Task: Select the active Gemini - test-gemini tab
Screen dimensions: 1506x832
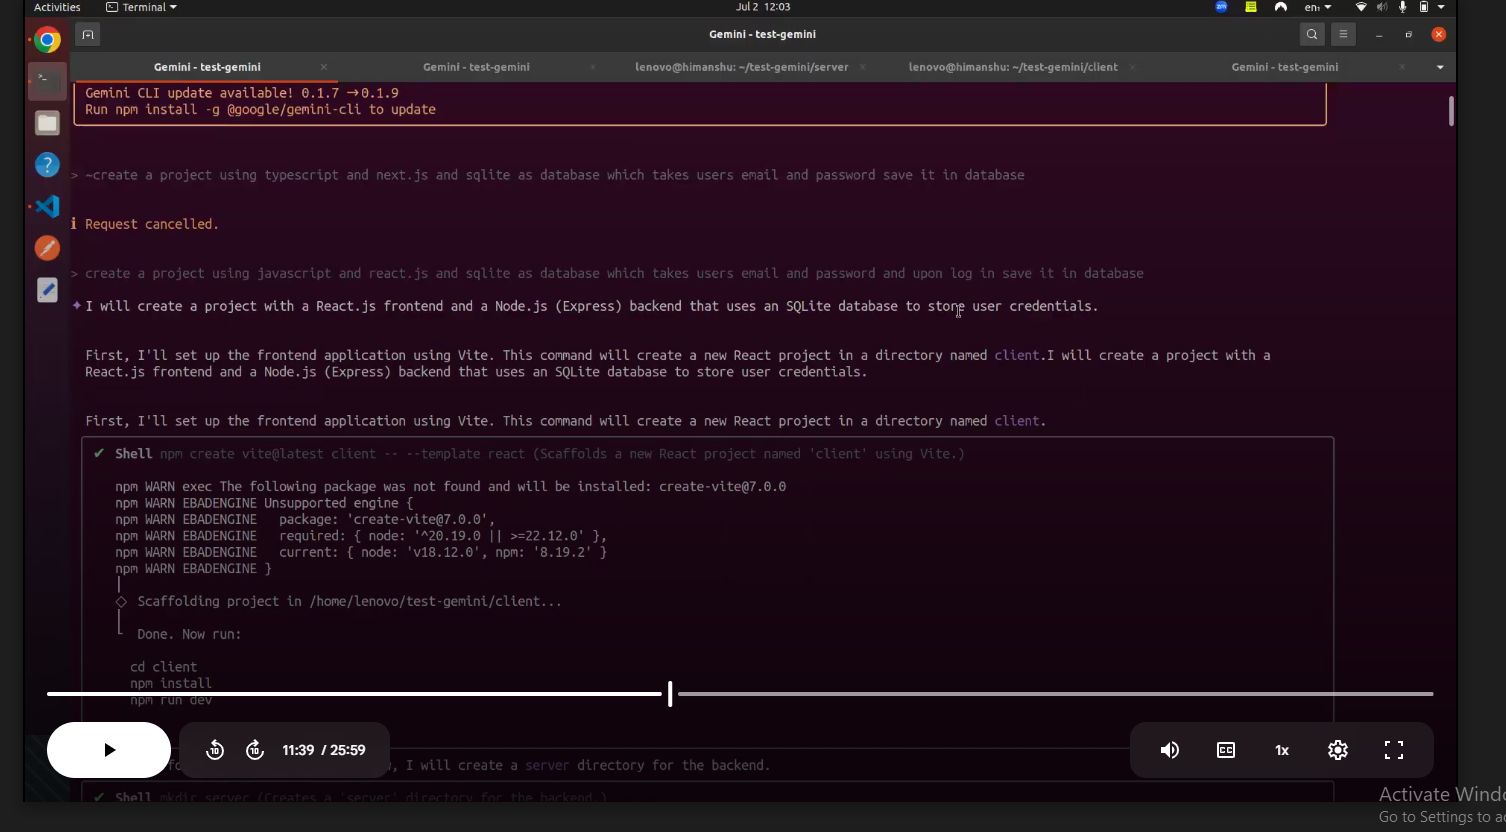Action: click(207, 67)
